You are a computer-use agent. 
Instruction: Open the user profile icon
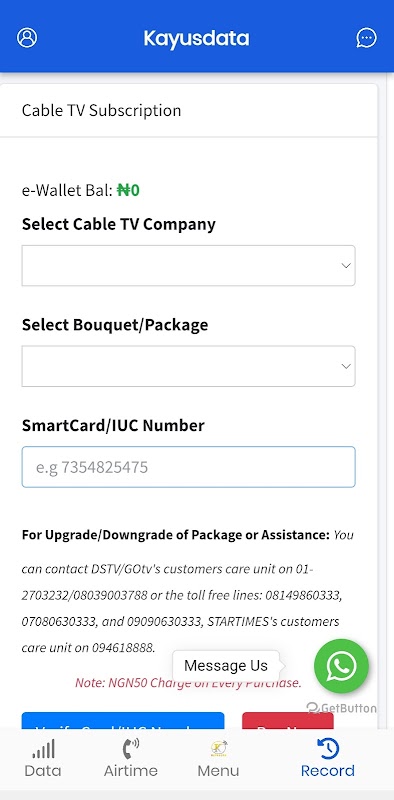tap(27, 38)
